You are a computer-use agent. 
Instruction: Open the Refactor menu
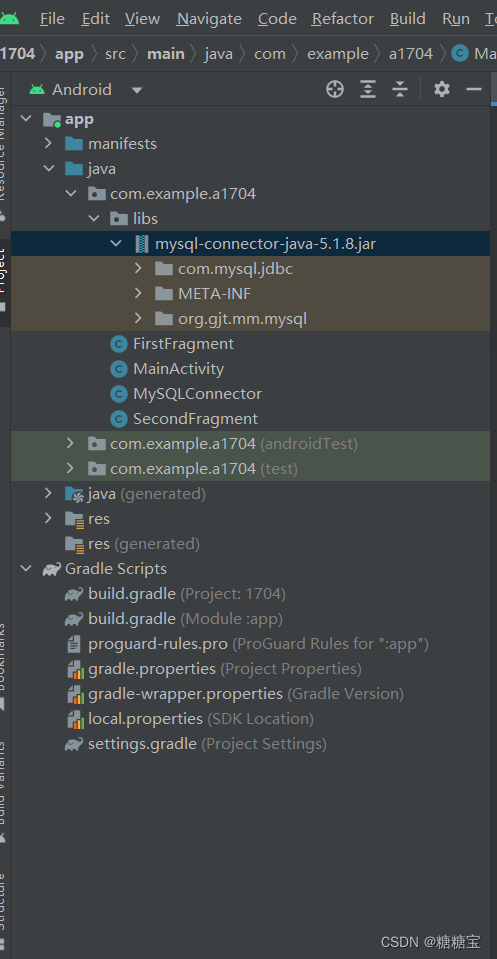click(342, 19)
